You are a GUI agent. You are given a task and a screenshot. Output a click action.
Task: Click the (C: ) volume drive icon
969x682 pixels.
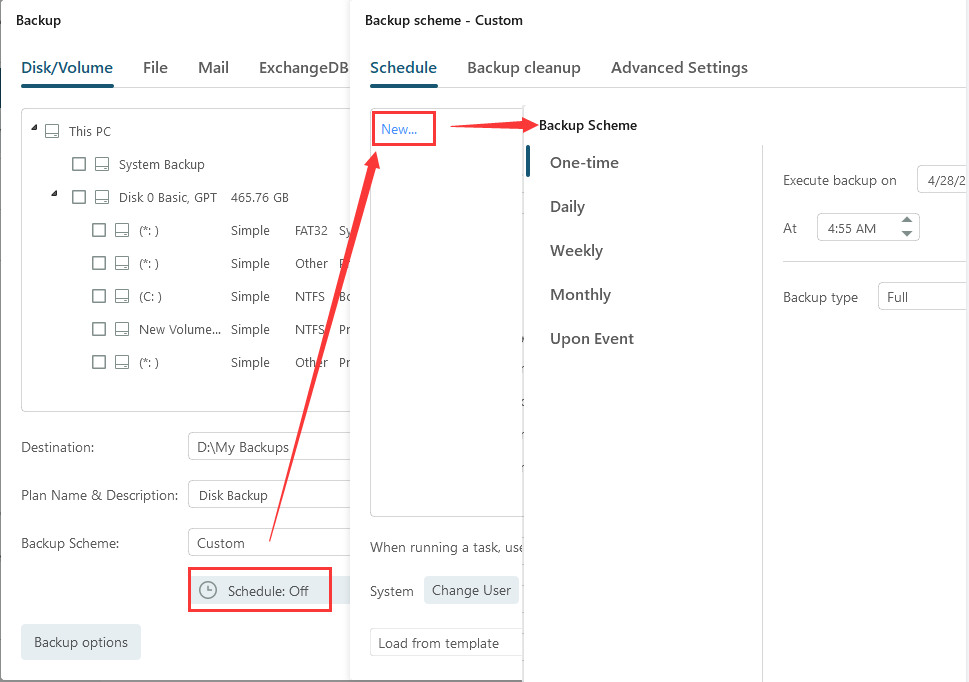pyautogui.click(x=121, y=296)
